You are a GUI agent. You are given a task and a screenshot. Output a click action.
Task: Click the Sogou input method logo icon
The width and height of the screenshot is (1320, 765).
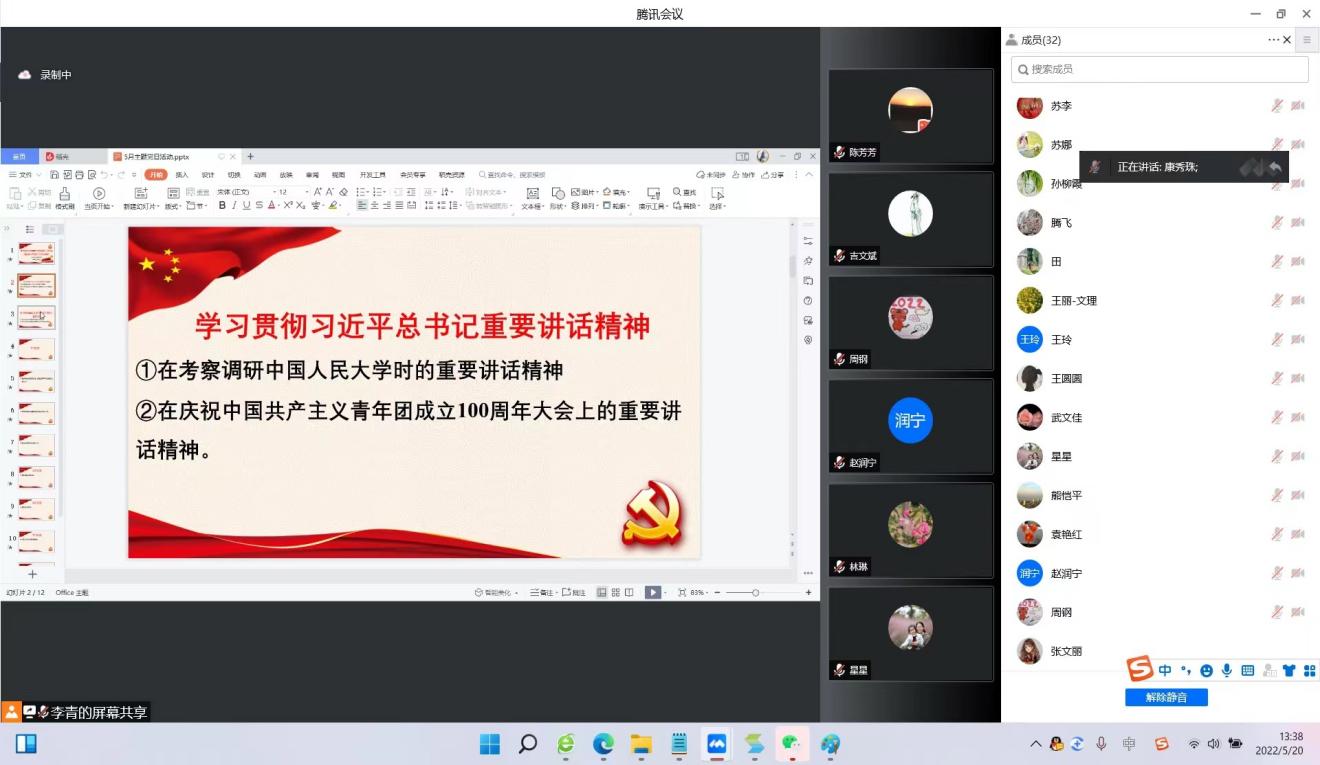coord(1140,669)
